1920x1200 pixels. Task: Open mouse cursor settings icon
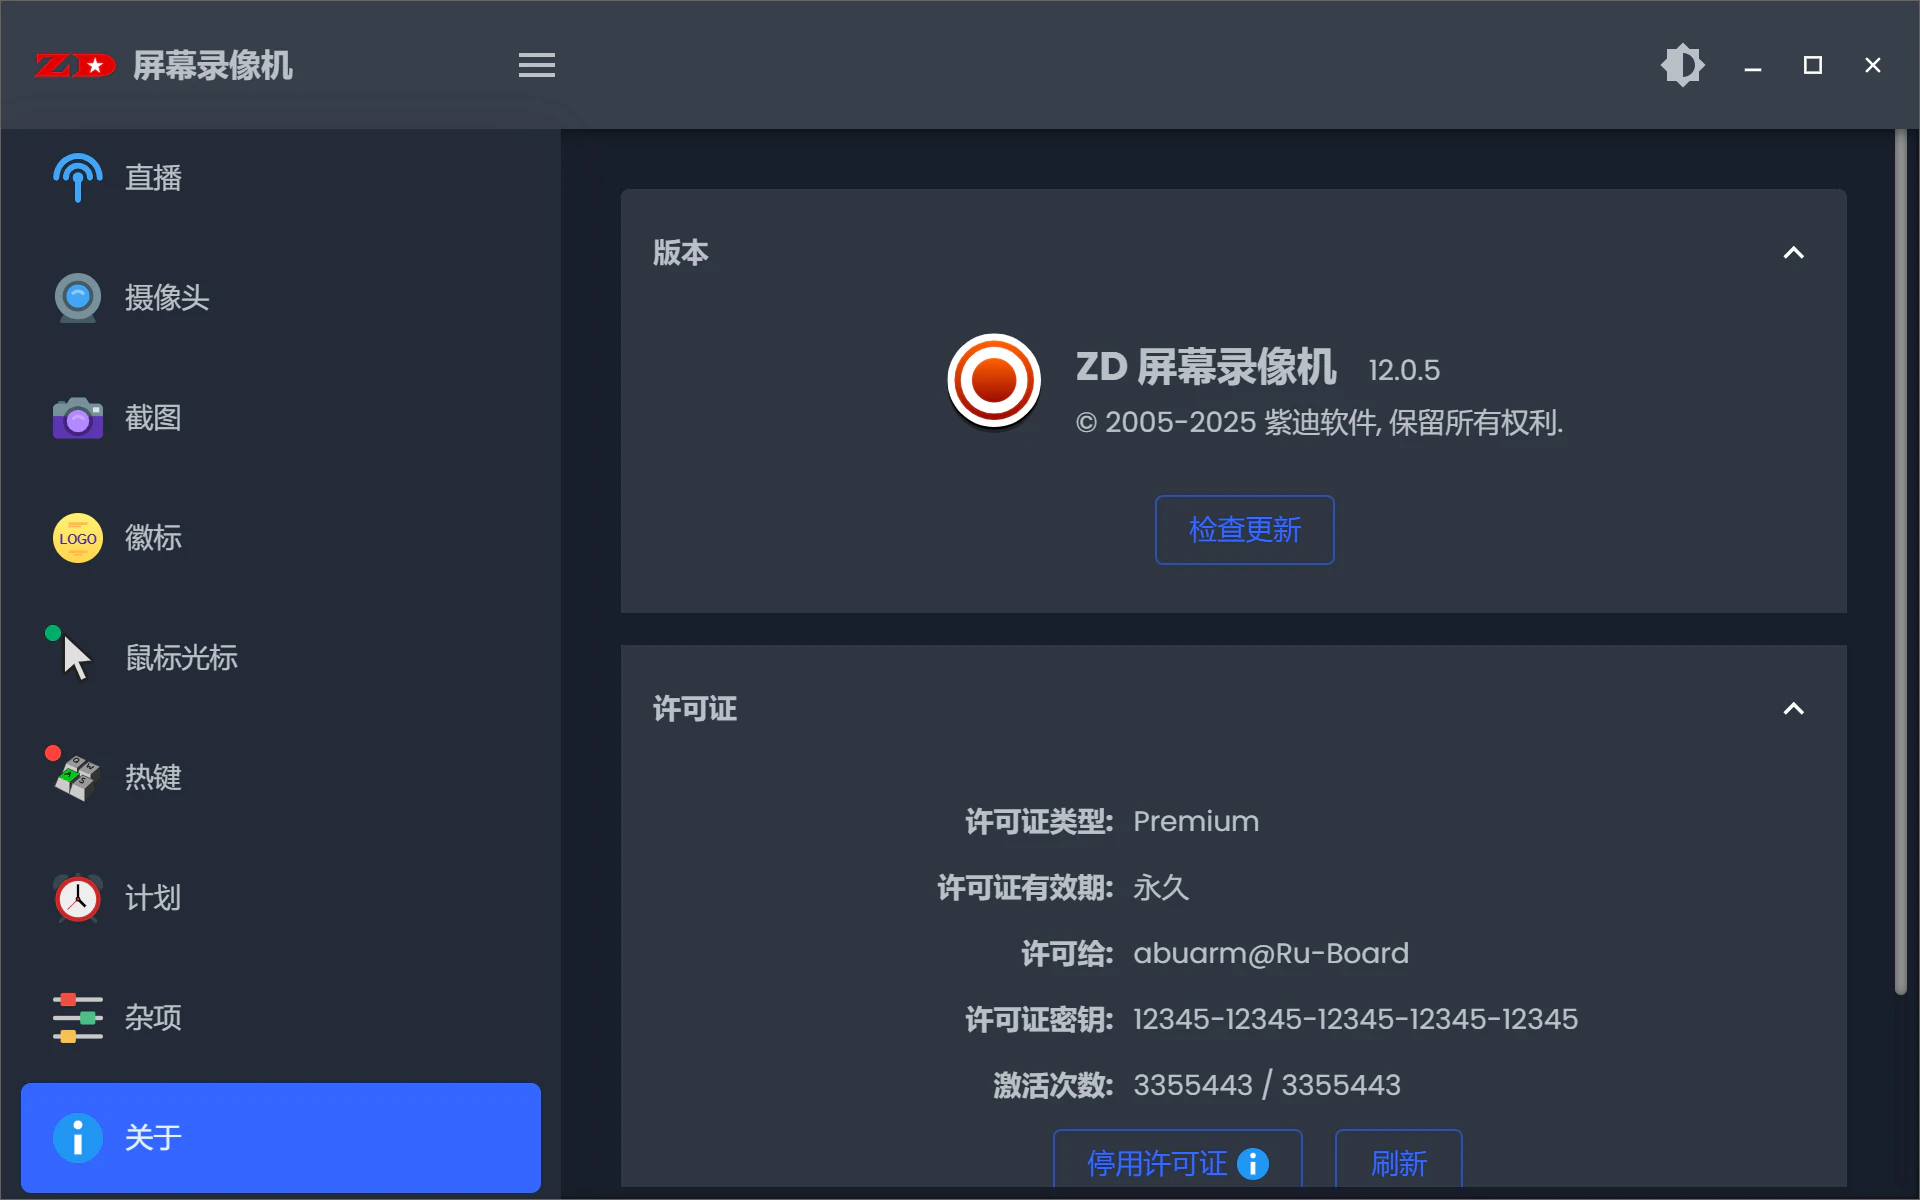75,658
